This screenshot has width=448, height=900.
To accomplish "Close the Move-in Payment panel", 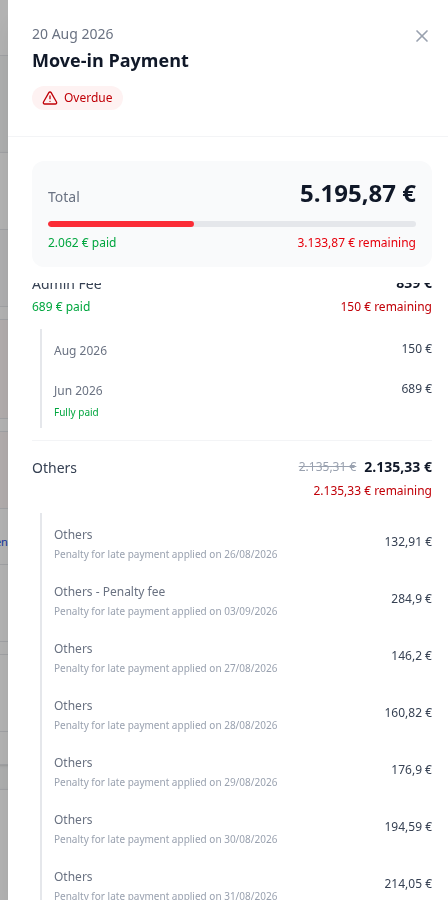I will [x=422, y=36].
